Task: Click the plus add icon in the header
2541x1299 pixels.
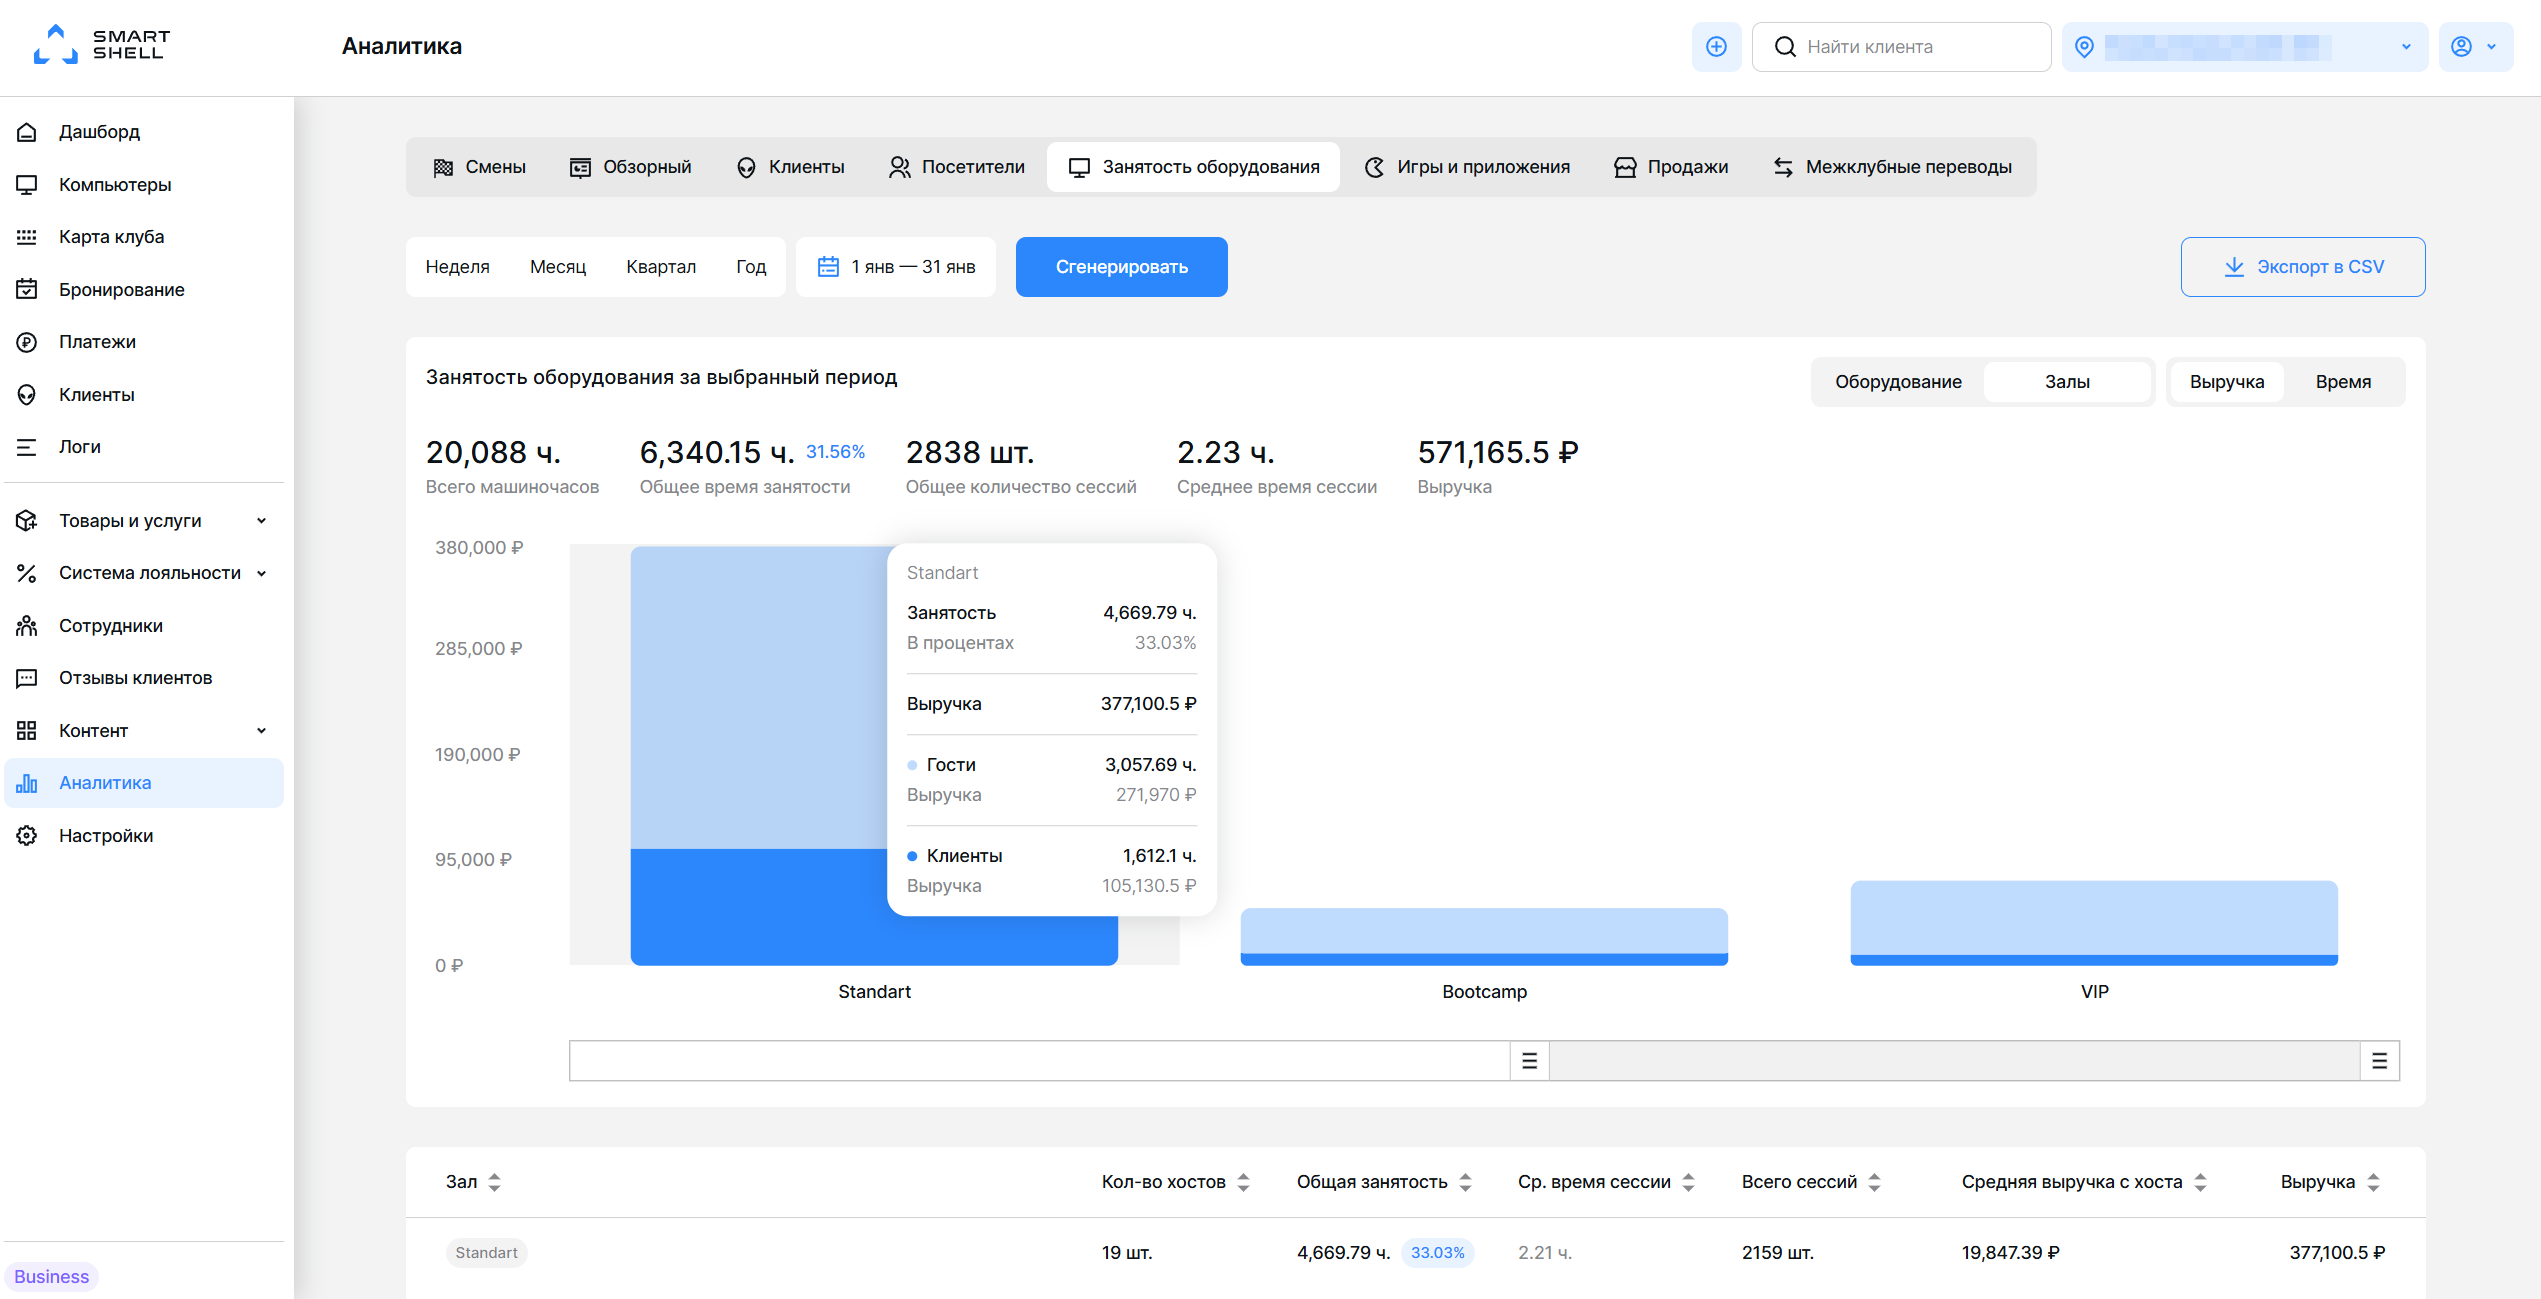Action: click(x=1716, y=47)
